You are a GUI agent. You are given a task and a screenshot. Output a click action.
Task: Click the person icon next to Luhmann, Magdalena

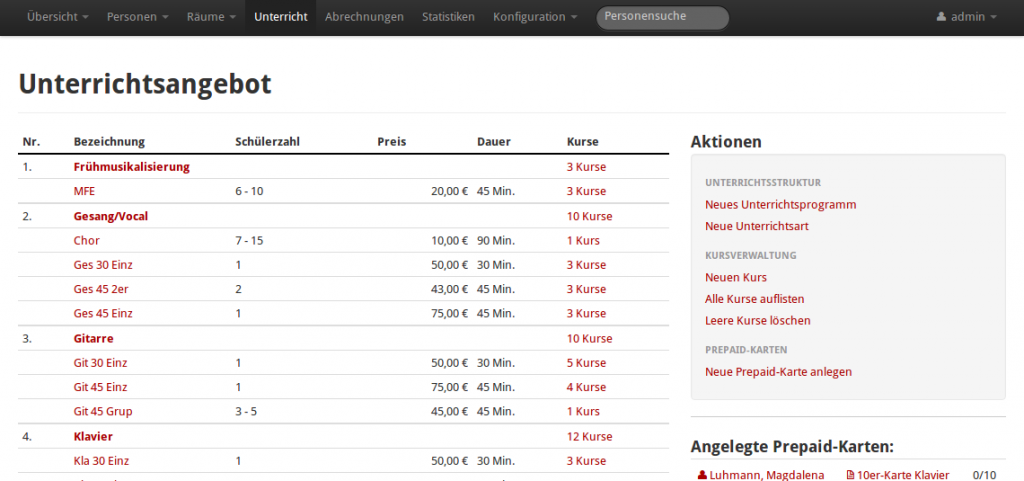[702, 475]
